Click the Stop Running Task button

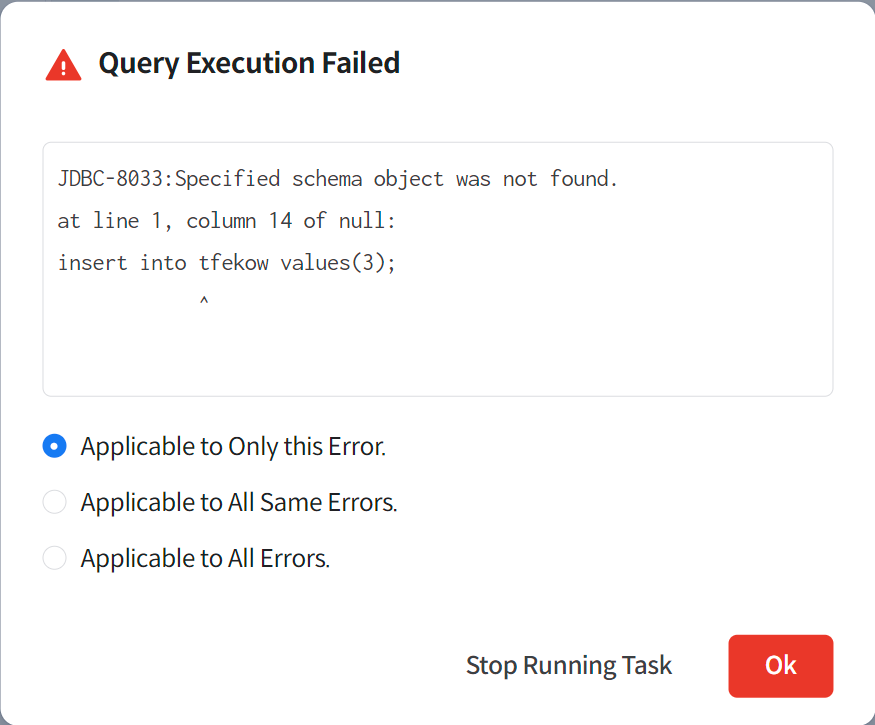(x=568, y=666)
